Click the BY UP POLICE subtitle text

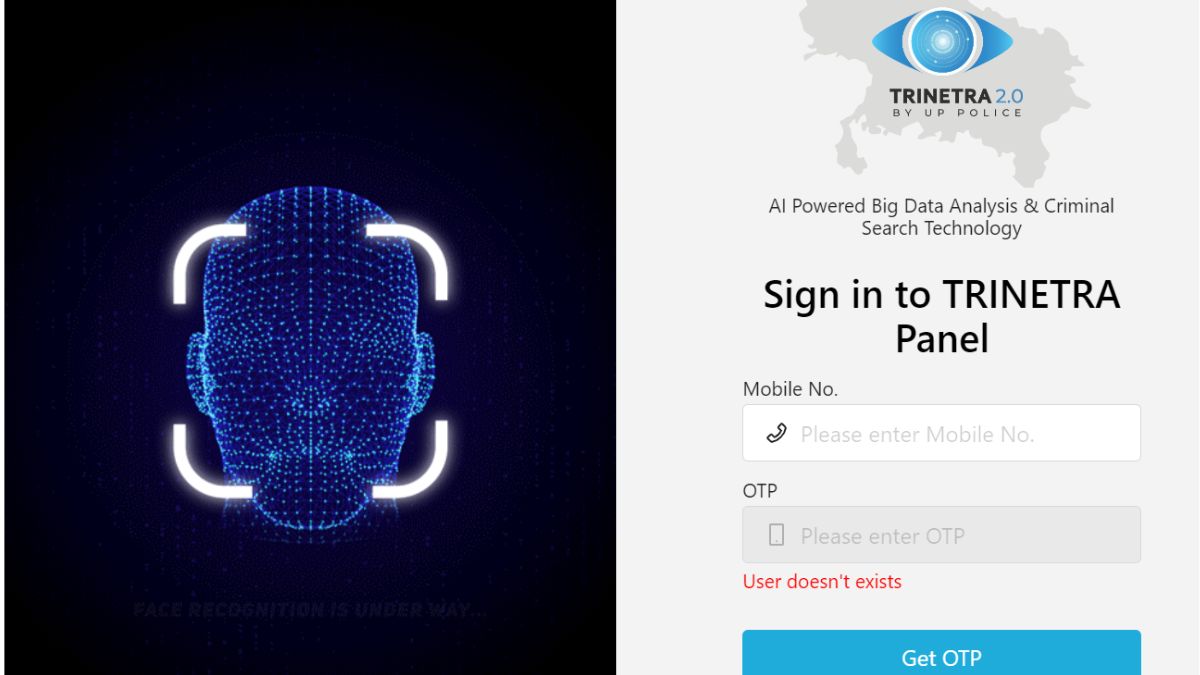coord(957,113)
